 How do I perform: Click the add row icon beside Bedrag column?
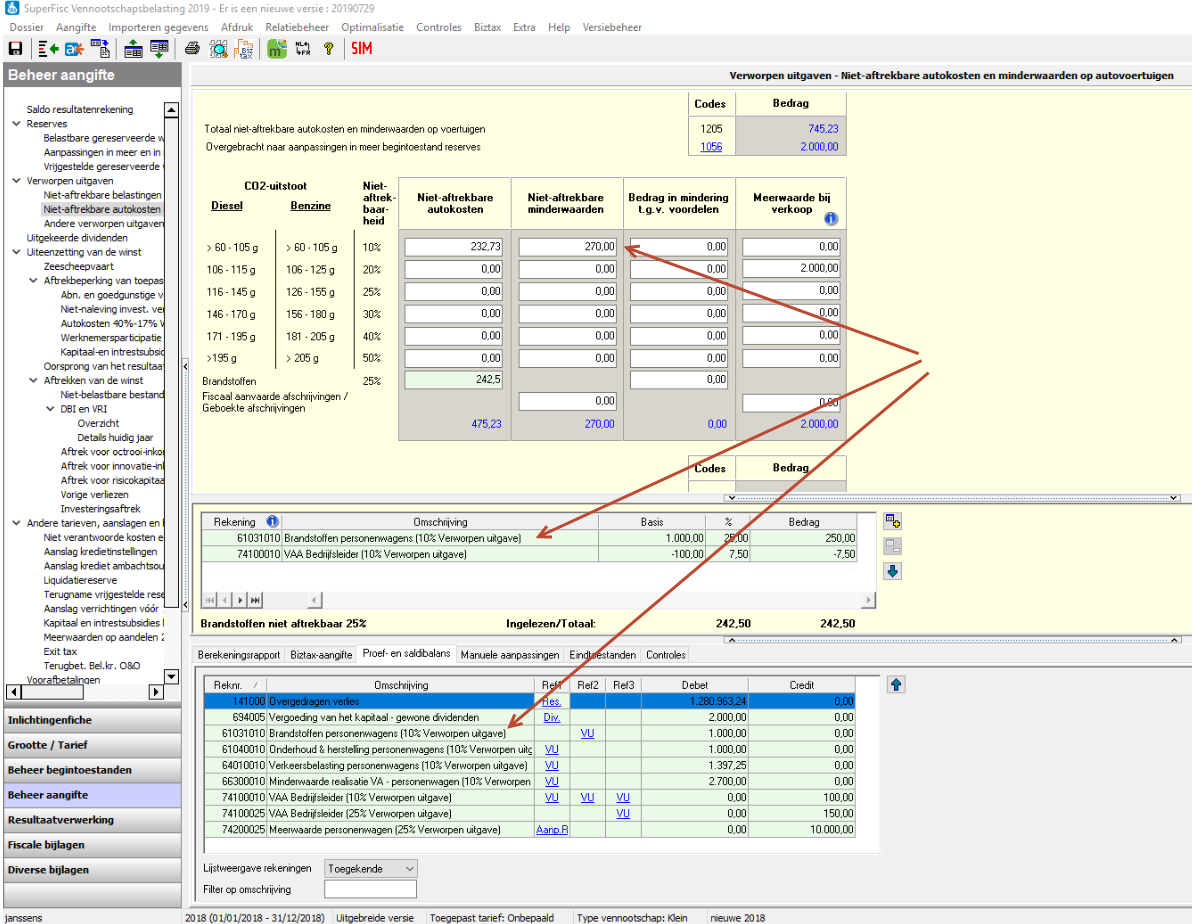[894, 522]
